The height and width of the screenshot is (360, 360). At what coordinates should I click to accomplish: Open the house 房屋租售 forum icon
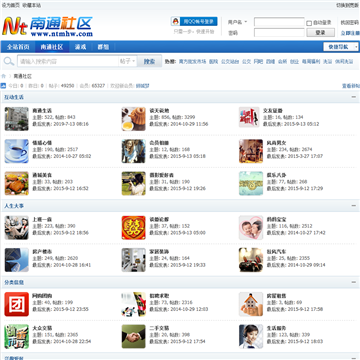(x=251, y=304)
